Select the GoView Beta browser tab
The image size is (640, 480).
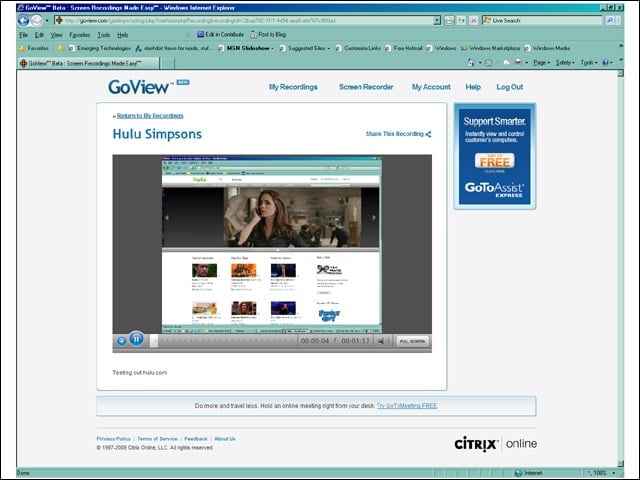[88, 63]
